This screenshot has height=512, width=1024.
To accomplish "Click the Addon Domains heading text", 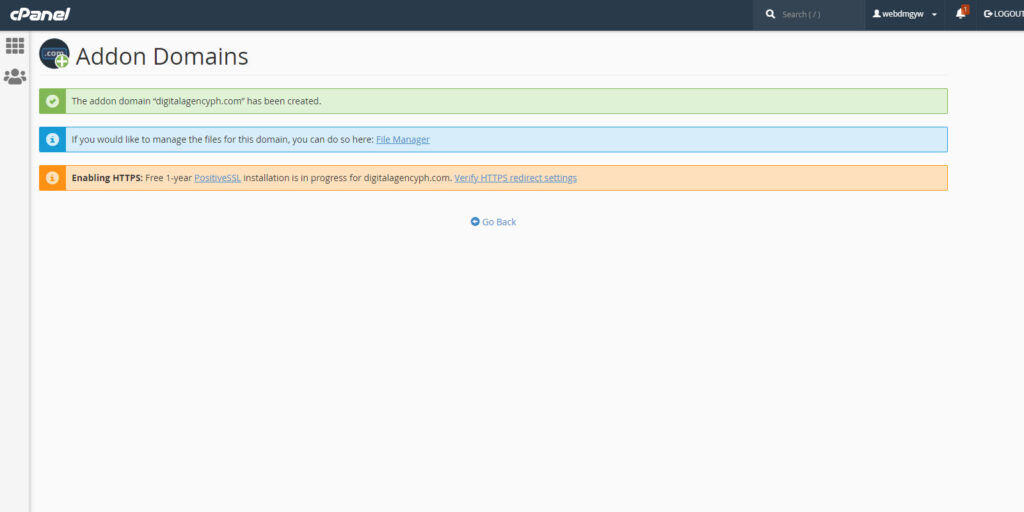I will click(162, 56).
